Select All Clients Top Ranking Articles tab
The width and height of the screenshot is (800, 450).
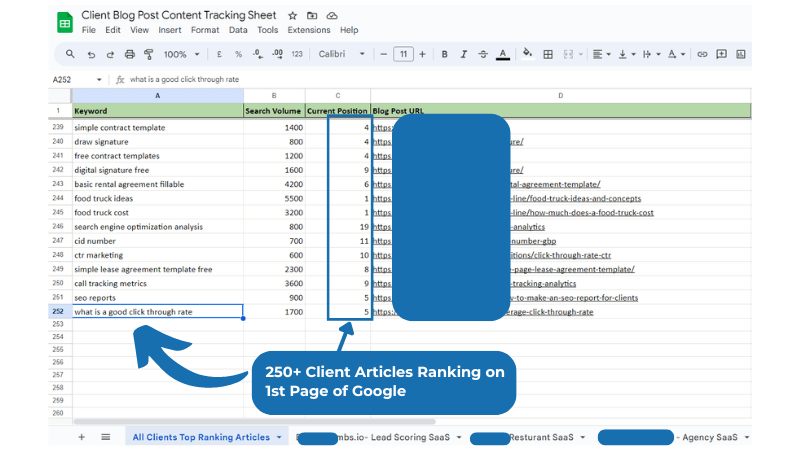pyautogui.click(x=201, y=437)
